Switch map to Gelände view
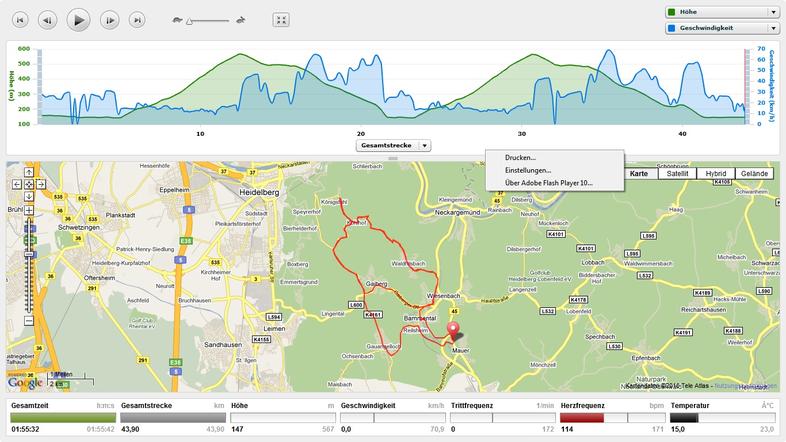 click(754, 173)
